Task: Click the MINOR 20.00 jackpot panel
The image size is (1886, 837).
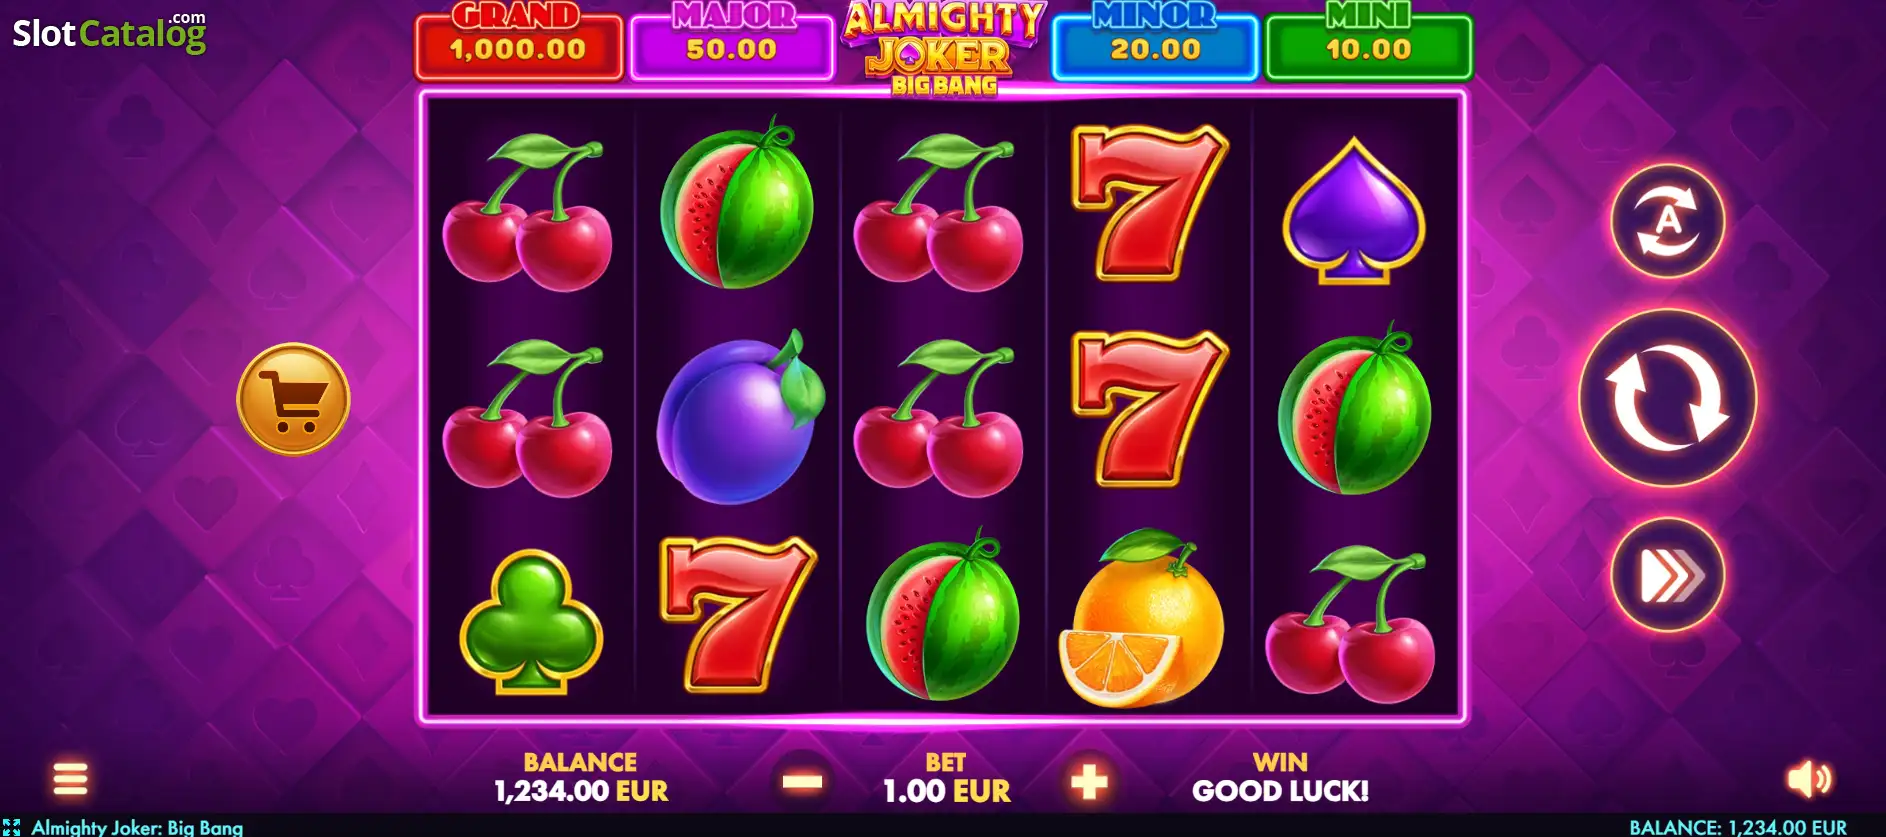Action: [x=1155, y=45]
